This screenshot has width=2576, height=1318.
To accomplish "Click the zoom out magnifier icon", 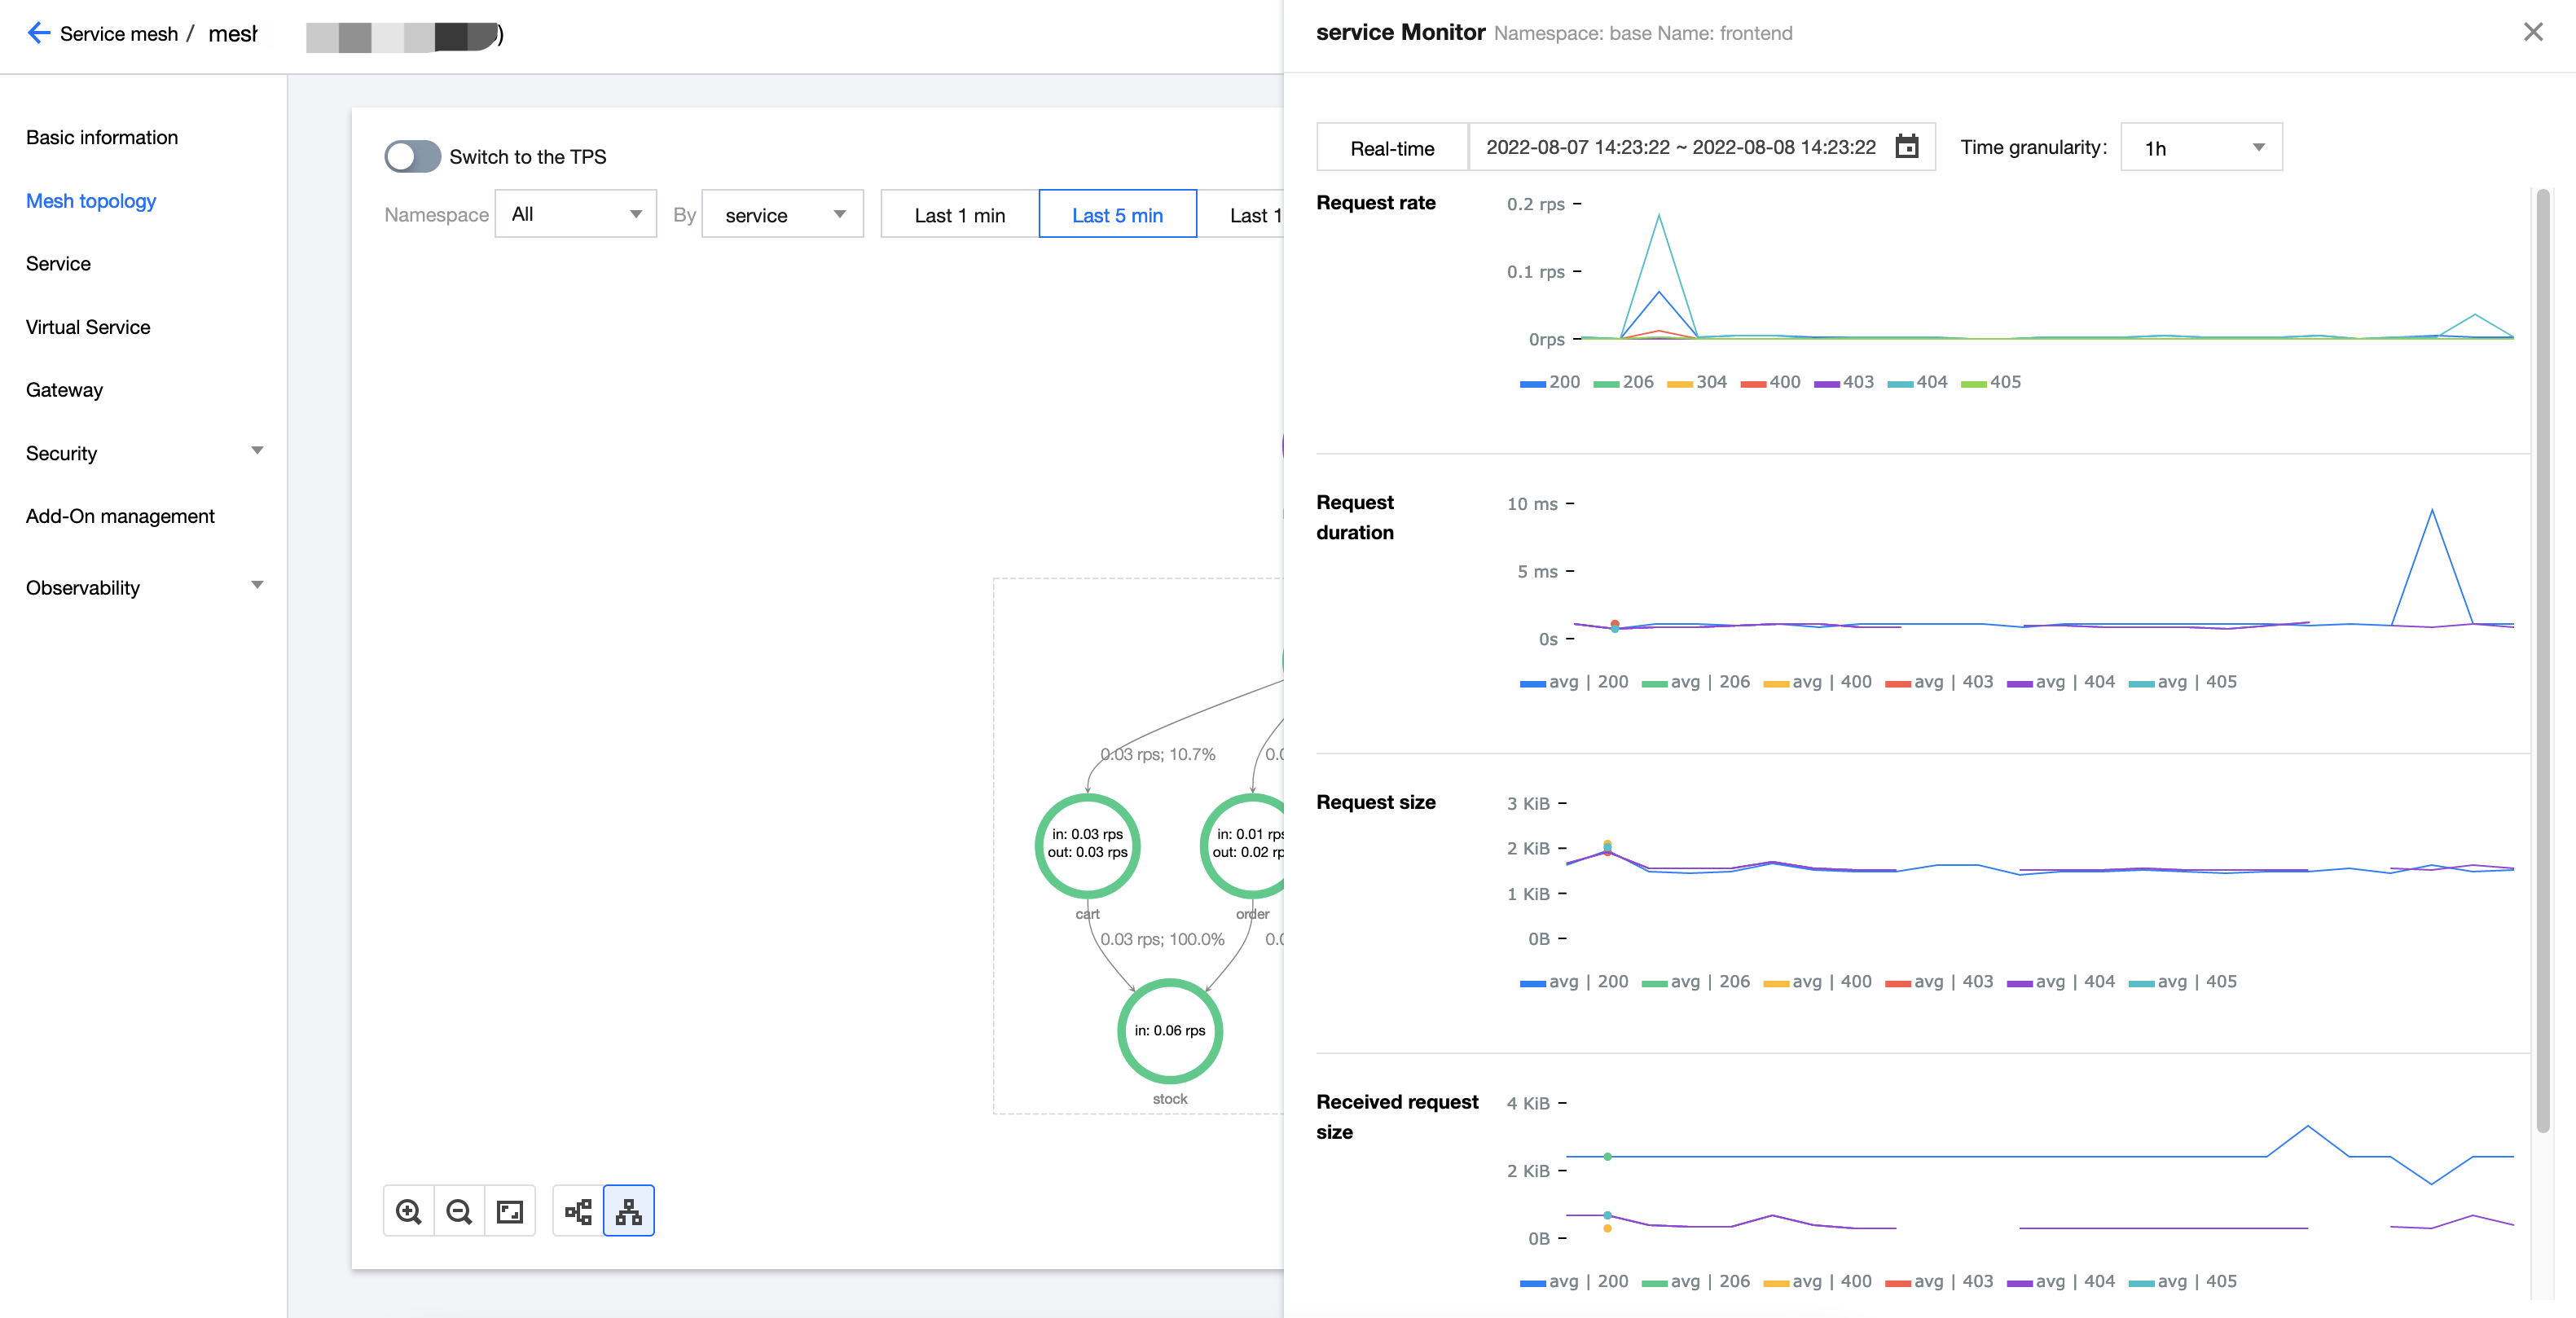I will (459, 1211).
